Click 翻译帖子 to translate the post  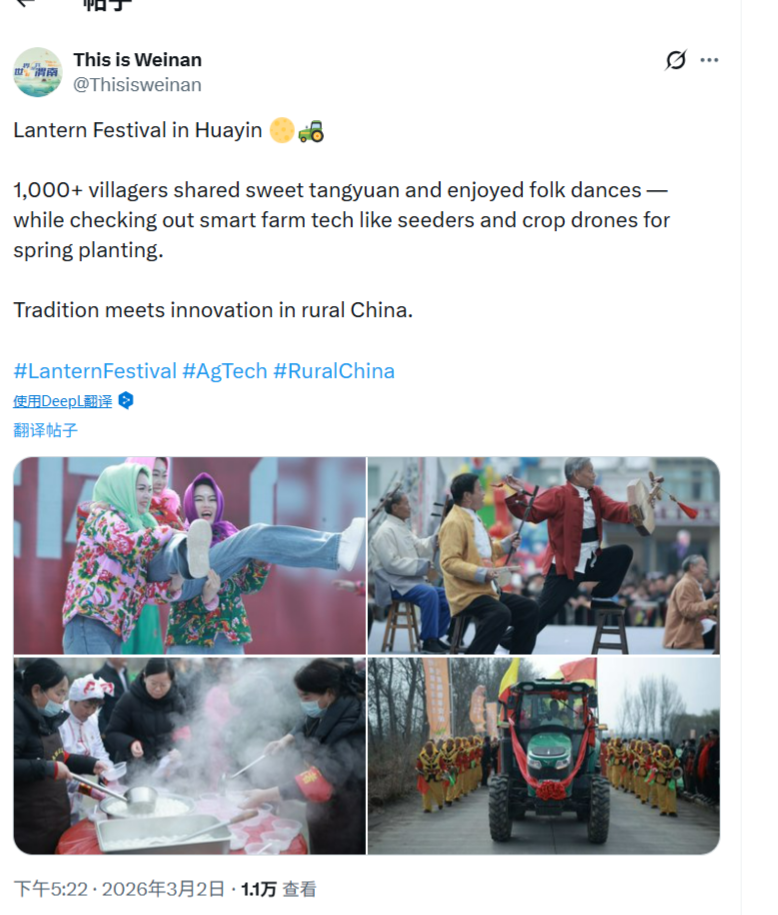pyautogui.click(x=46, y=431)
